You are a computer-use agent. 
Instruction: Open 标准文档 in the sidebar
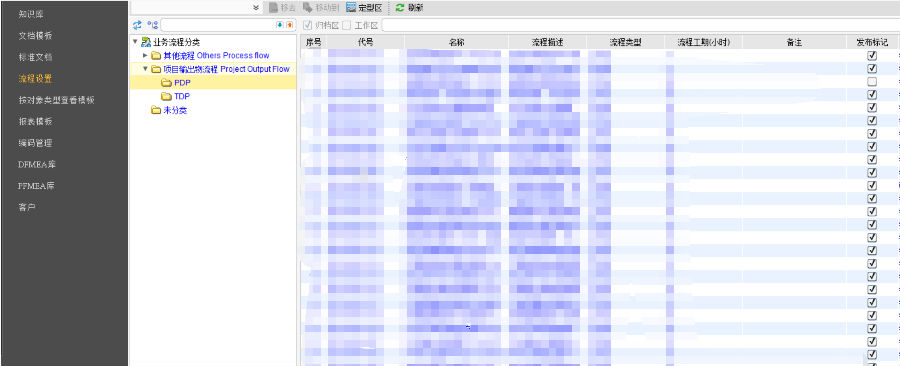tap(36, 57)
